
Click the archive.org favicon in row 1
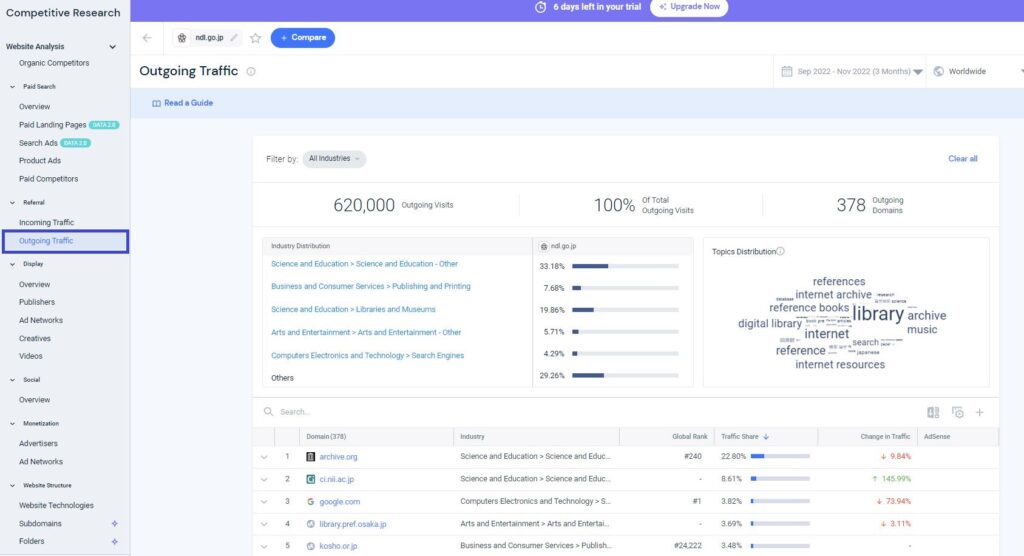tap(311, 457)
